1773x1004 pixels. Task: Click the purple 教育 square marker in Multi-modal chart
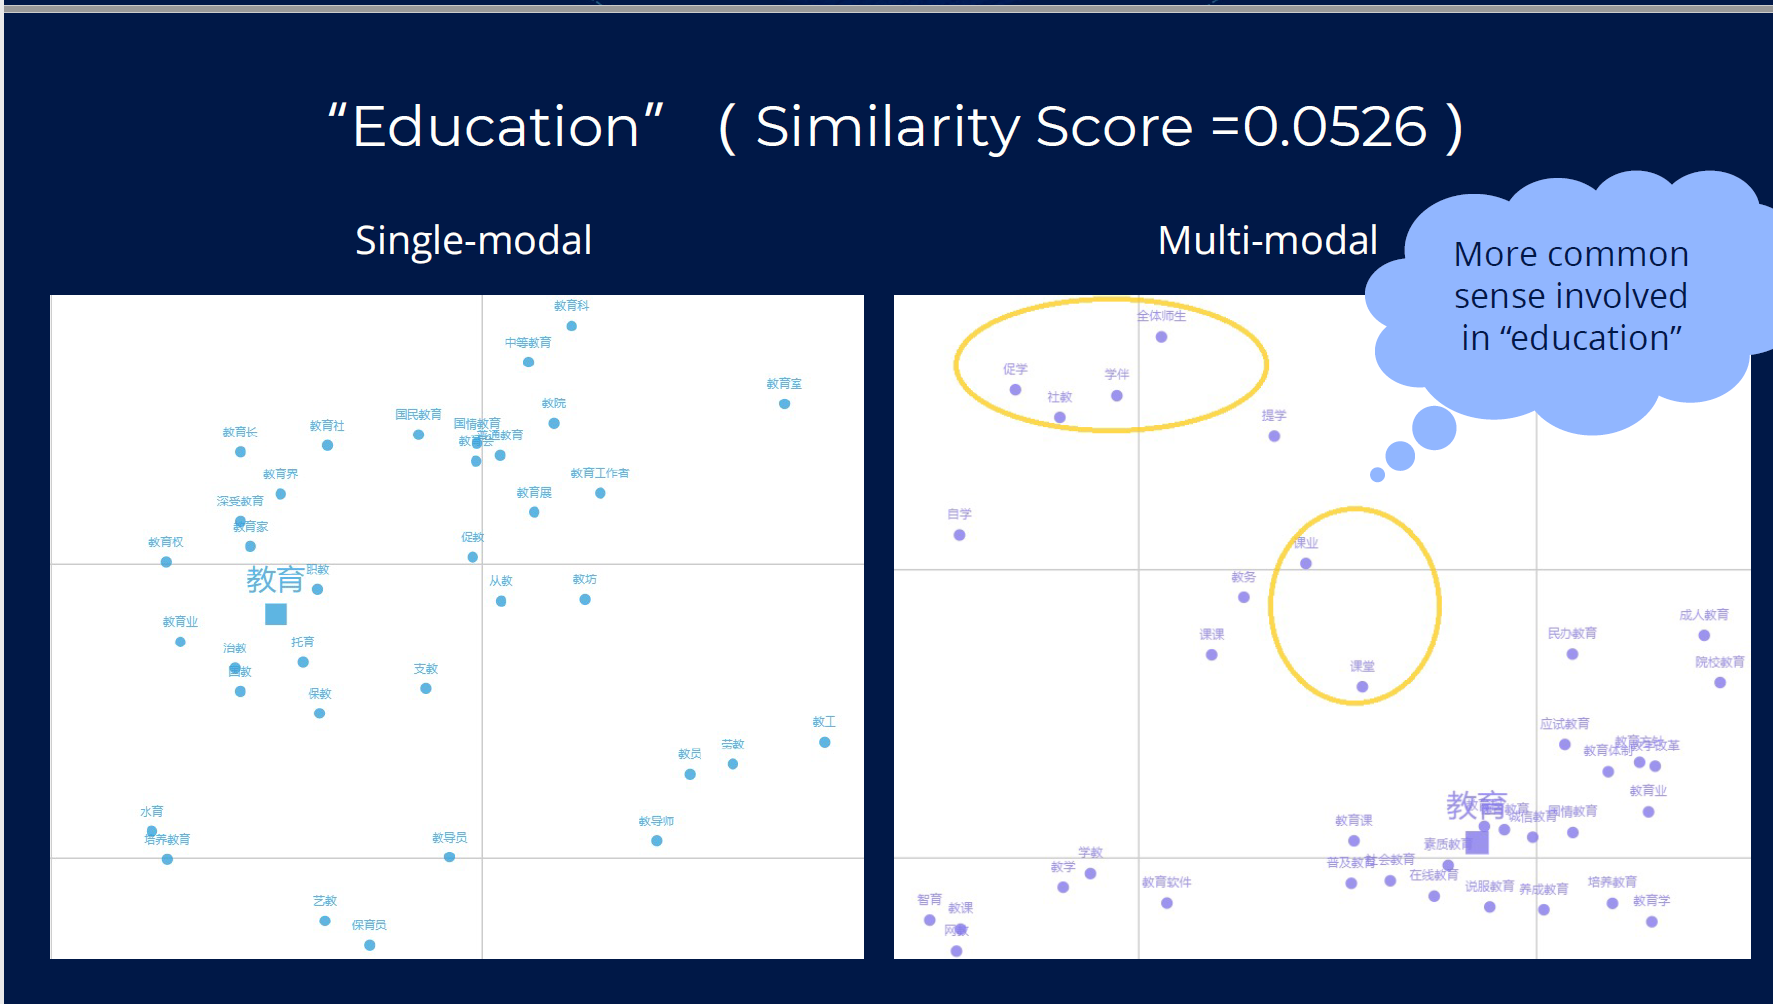pos(1476,842)
